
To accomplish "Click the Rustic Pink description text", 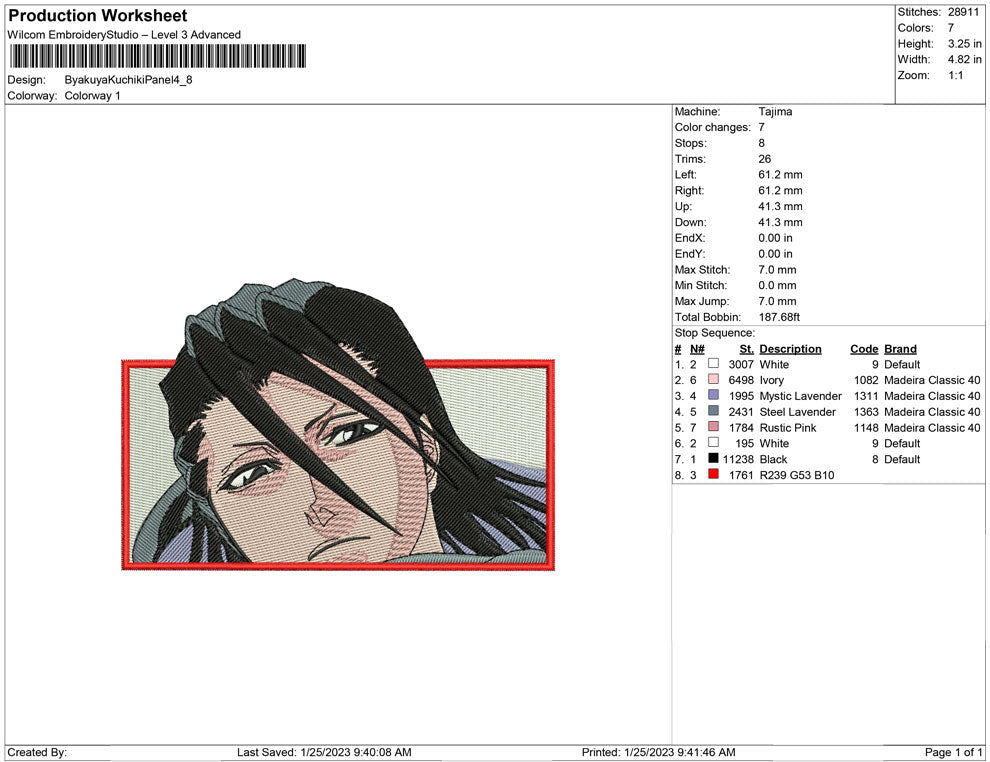I will (x=788, y=427).
